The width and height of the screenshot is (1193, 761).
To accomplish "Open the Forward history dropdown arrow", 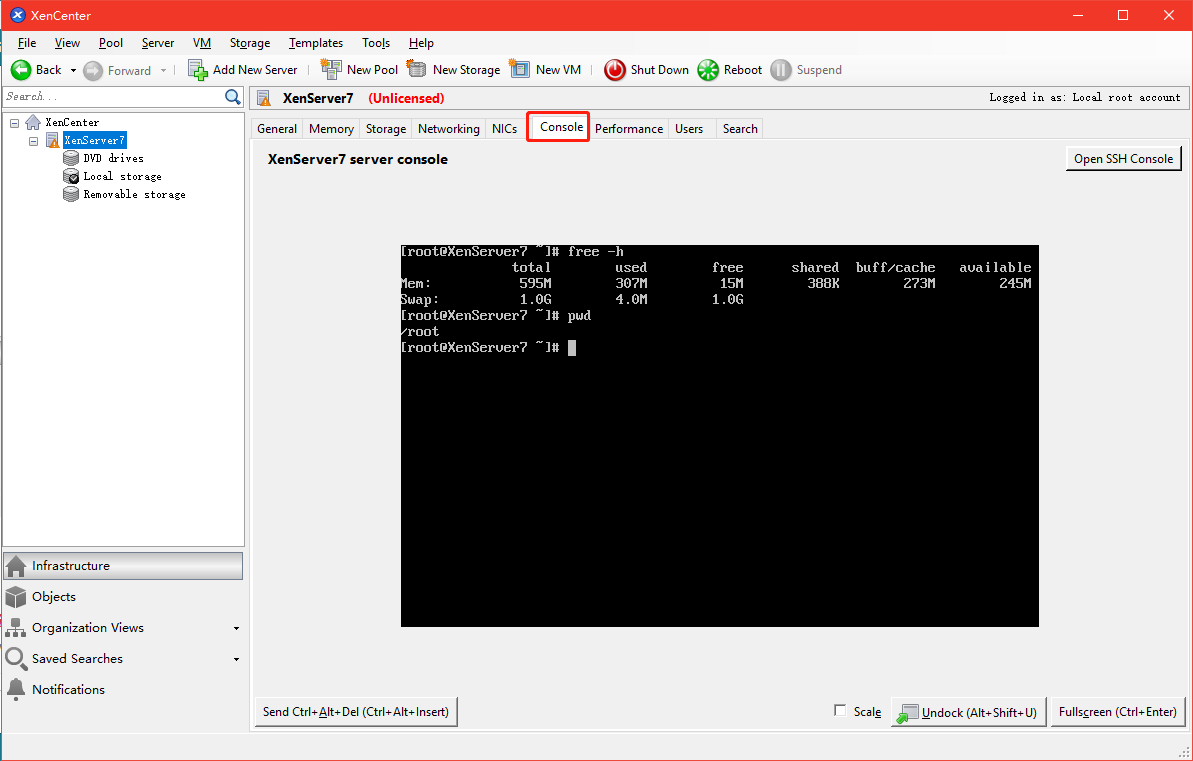I will tap(163, 71).
